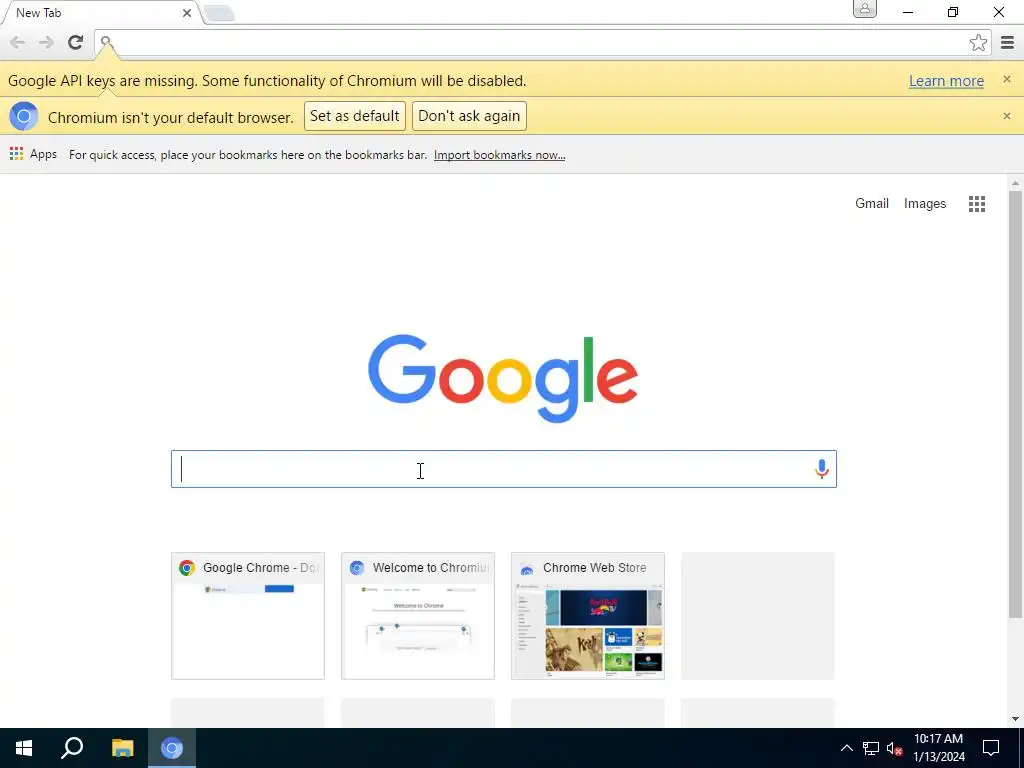Open Gmail link
Image resolution: width=1024 pixels, height=768 pixels.
[x=872, y=204]
